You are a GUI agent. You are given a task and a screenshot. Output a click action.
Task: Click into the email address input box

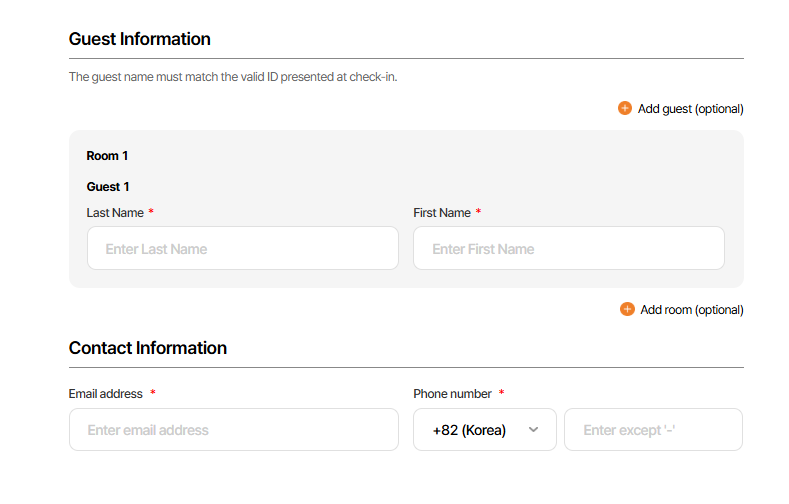click(x=233, y=430)
